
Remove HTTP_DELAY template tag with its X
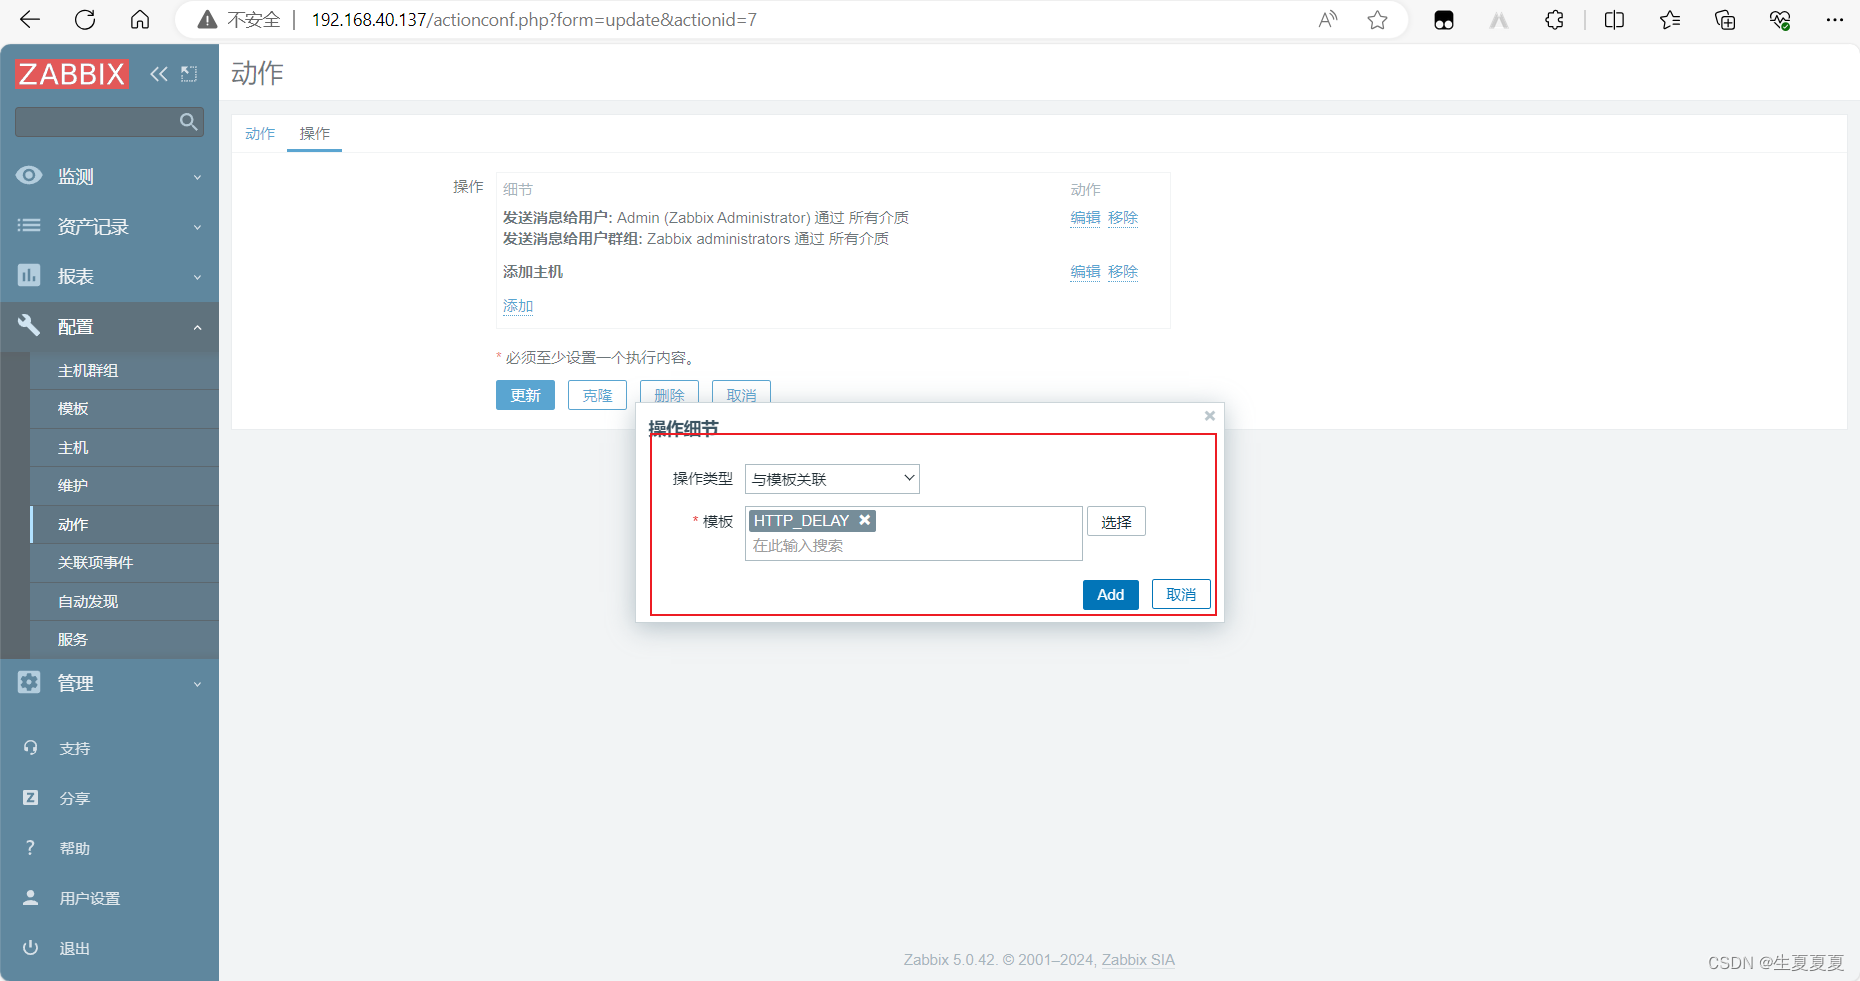865,520
